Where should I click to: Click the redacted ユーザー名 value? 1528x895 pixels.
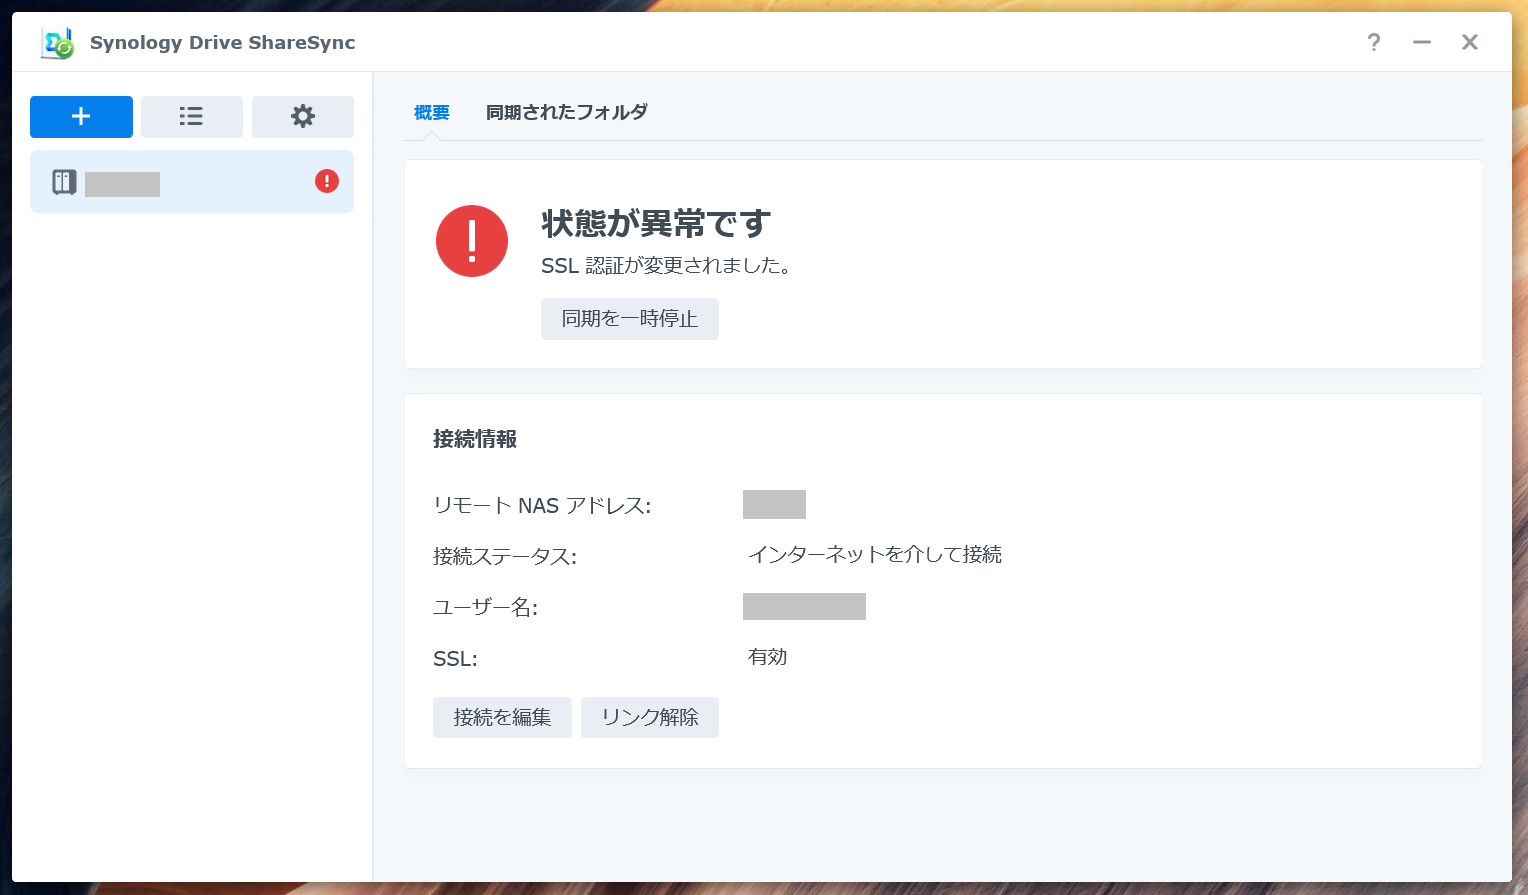pyautogui.click(x=804, y=606)
